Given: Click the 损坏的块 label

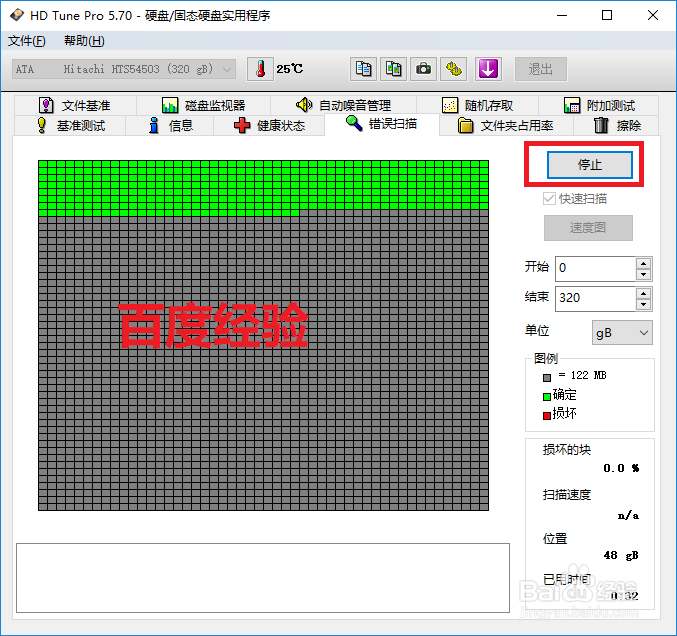Looking at the screenshot, I should click(566, 450).
